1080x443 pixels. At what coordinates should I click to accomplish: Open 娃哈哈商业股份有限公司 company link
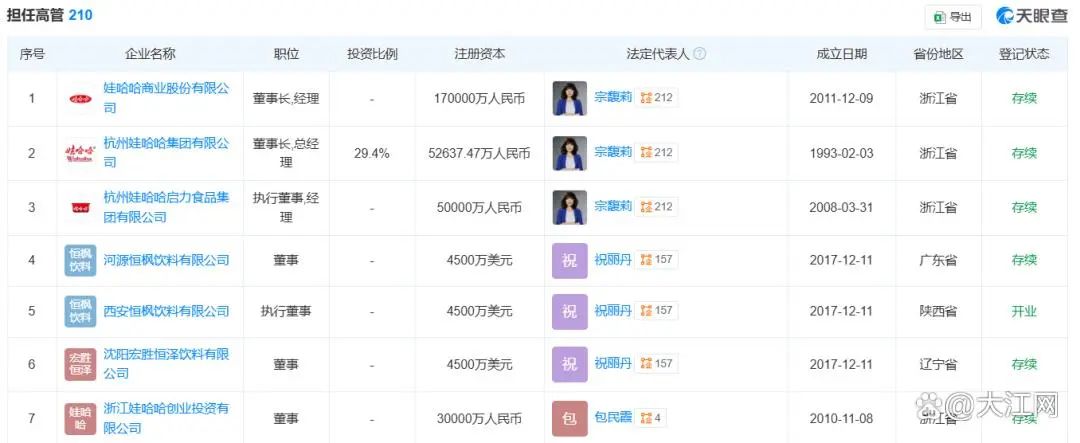(166, 98)
